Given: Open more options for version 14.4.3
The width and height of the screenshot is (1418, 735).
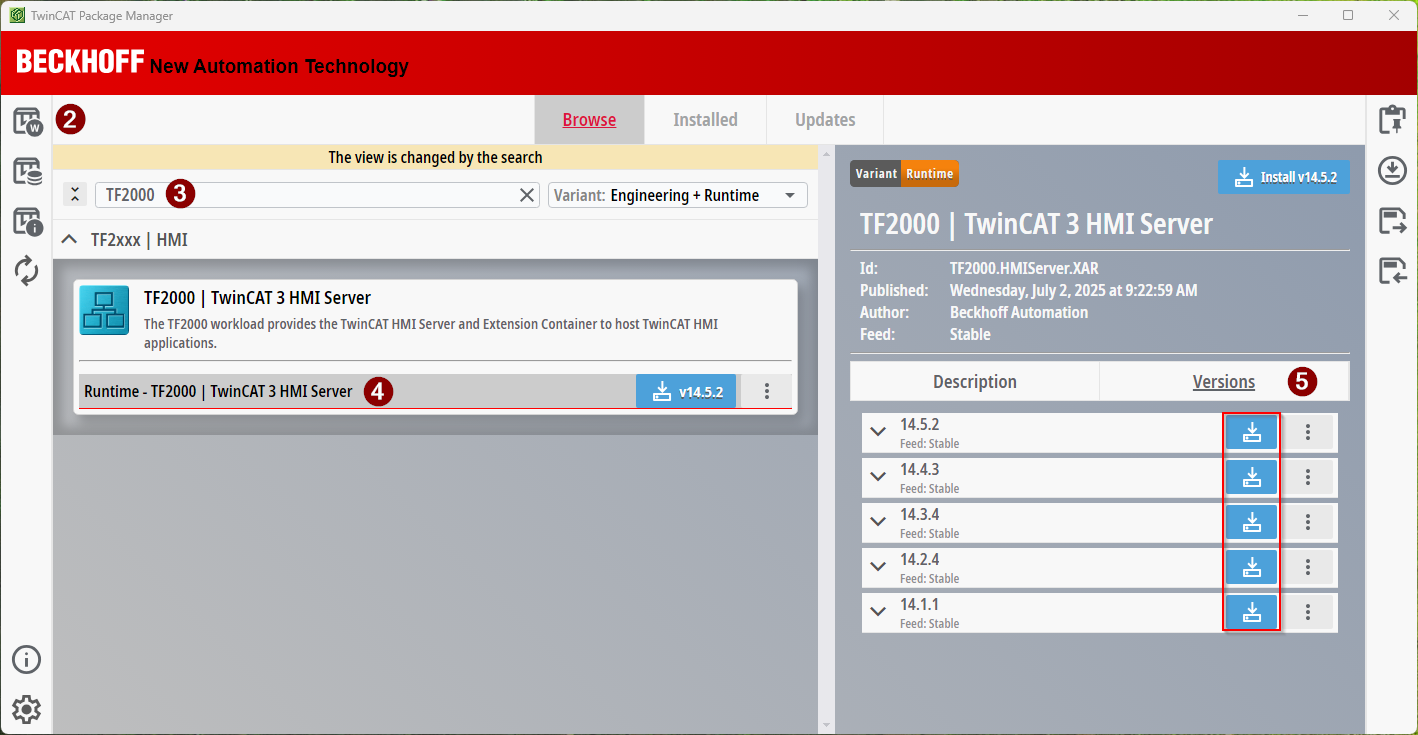Looking at the screenshot, I should (x=1308, y=478).
